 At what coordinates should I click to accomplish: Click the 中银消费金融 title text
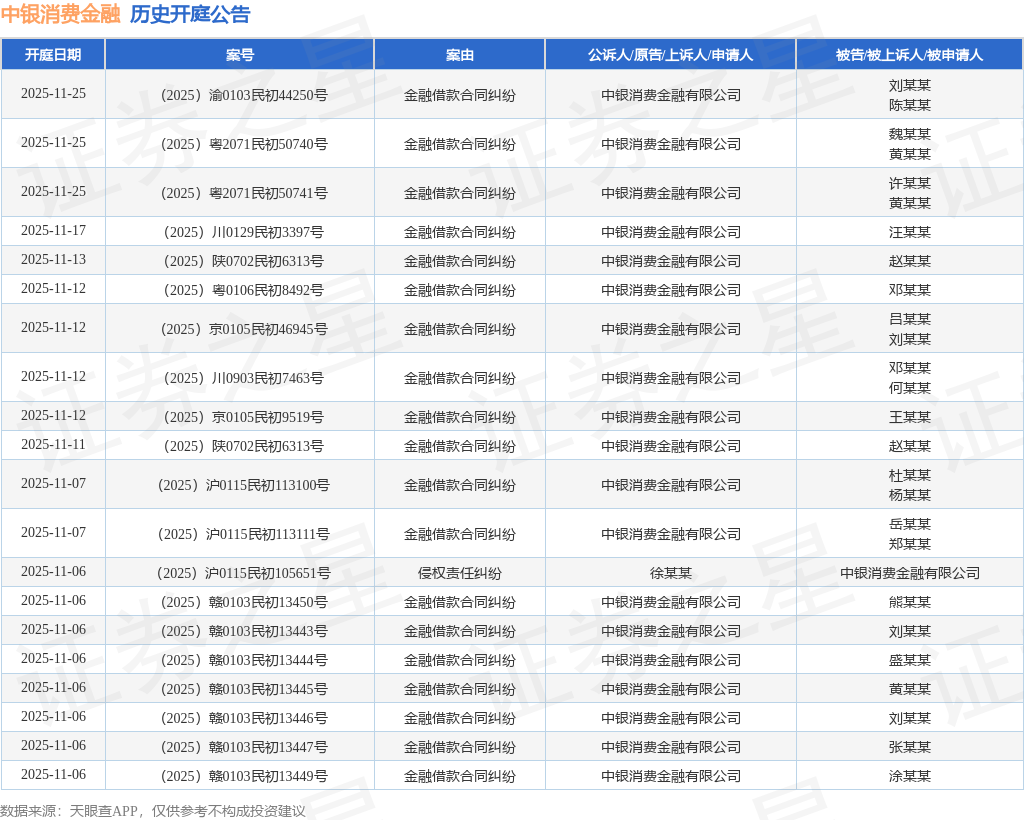click(x=61, y=14)
